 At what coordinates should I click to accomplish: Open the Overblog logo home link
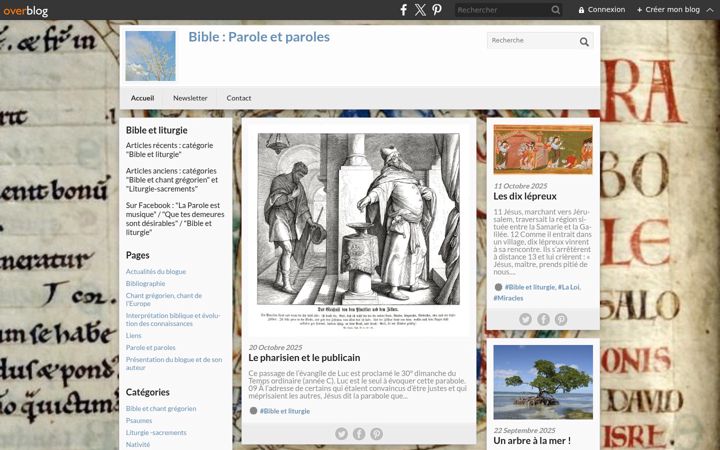(26, 10)
